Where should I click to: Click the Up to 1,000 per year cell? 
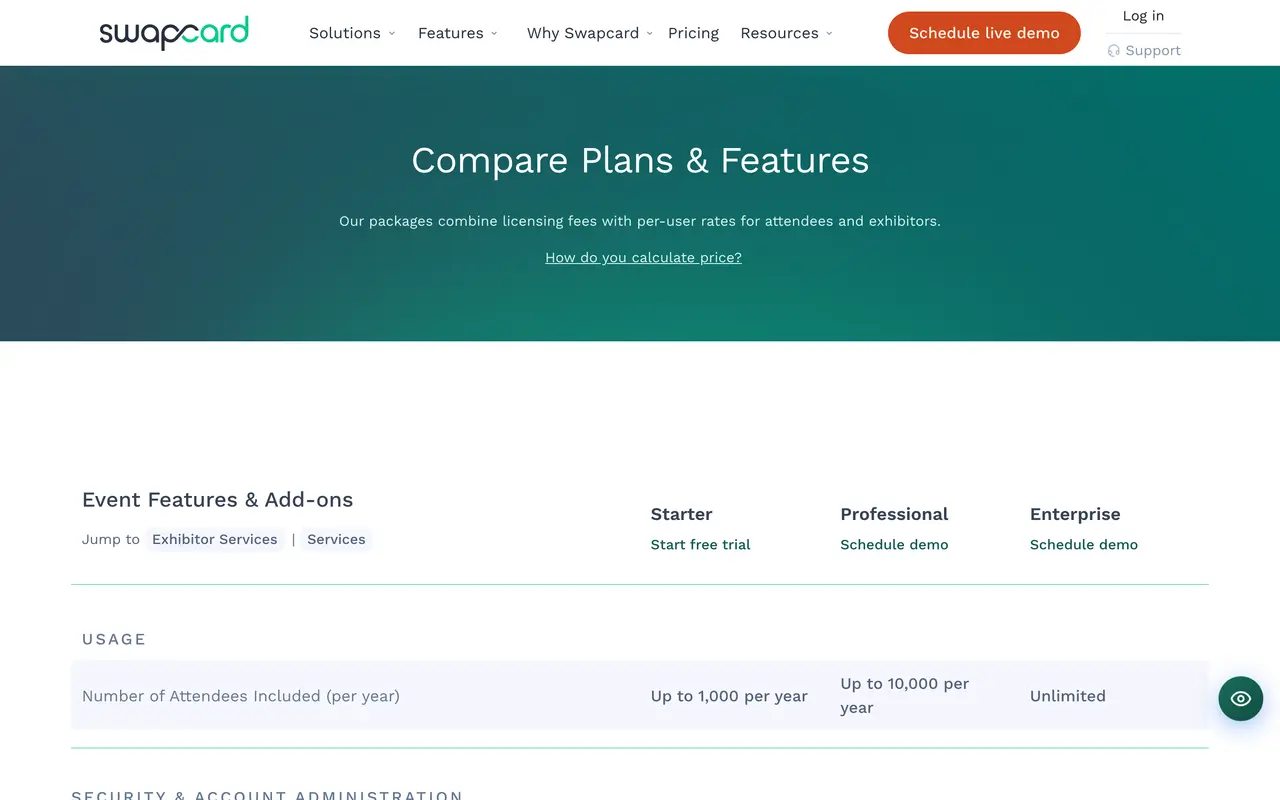coord(729,696)
